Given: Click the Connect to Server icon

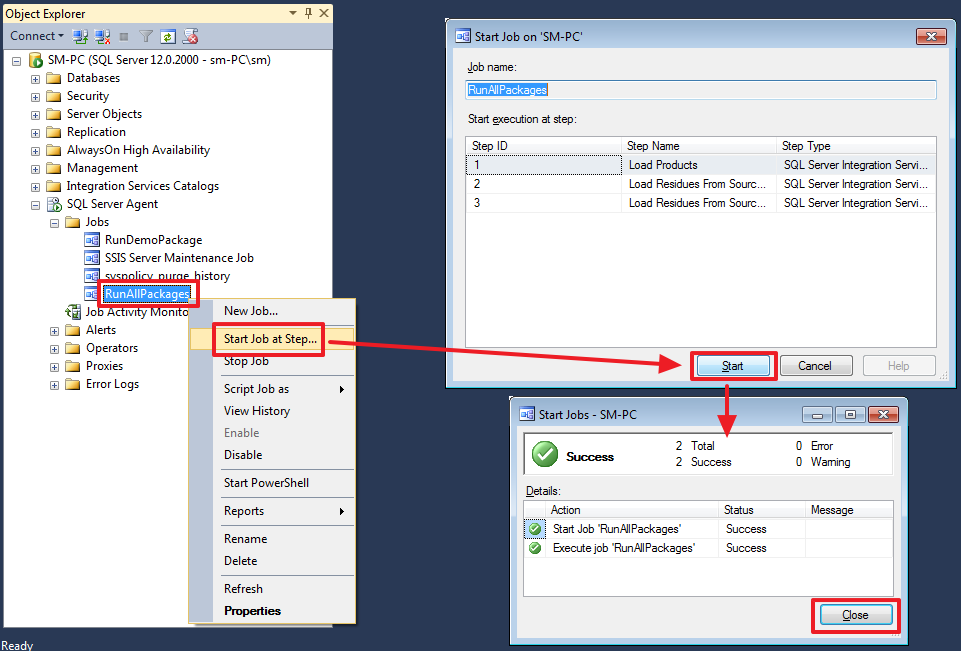Looking at the screenshot, I should click(x=79, y=36).
